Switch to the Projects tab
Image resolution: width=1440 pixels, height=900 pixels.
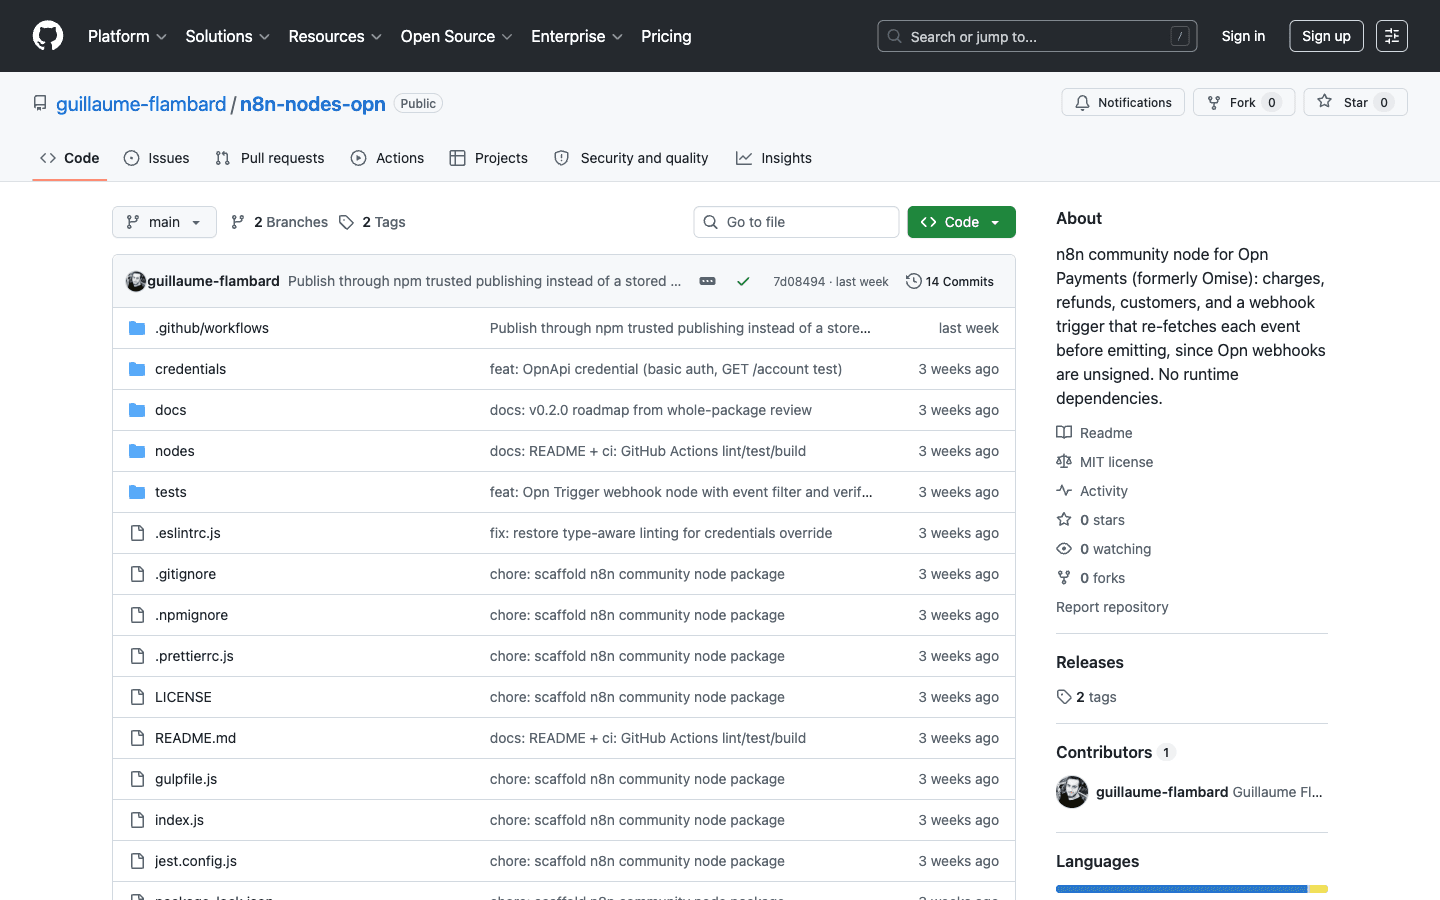(488, 158)
